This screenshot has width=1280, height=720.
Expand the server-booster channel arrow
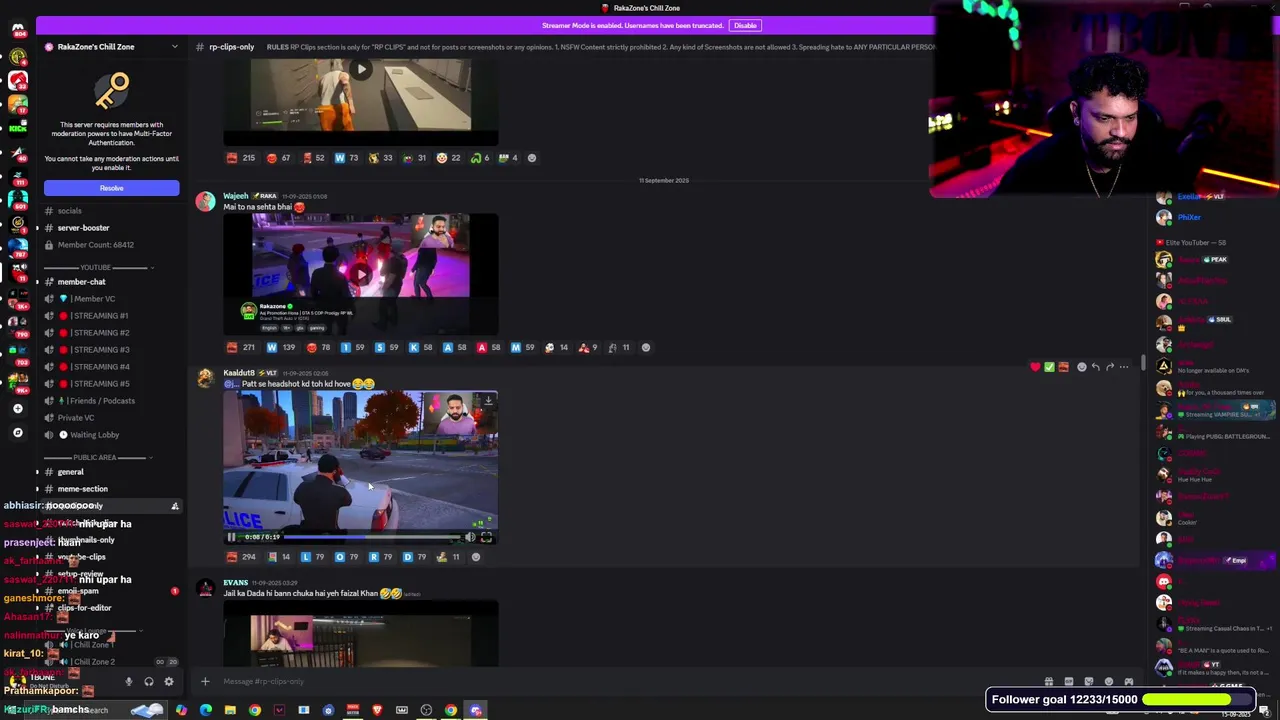37,228
